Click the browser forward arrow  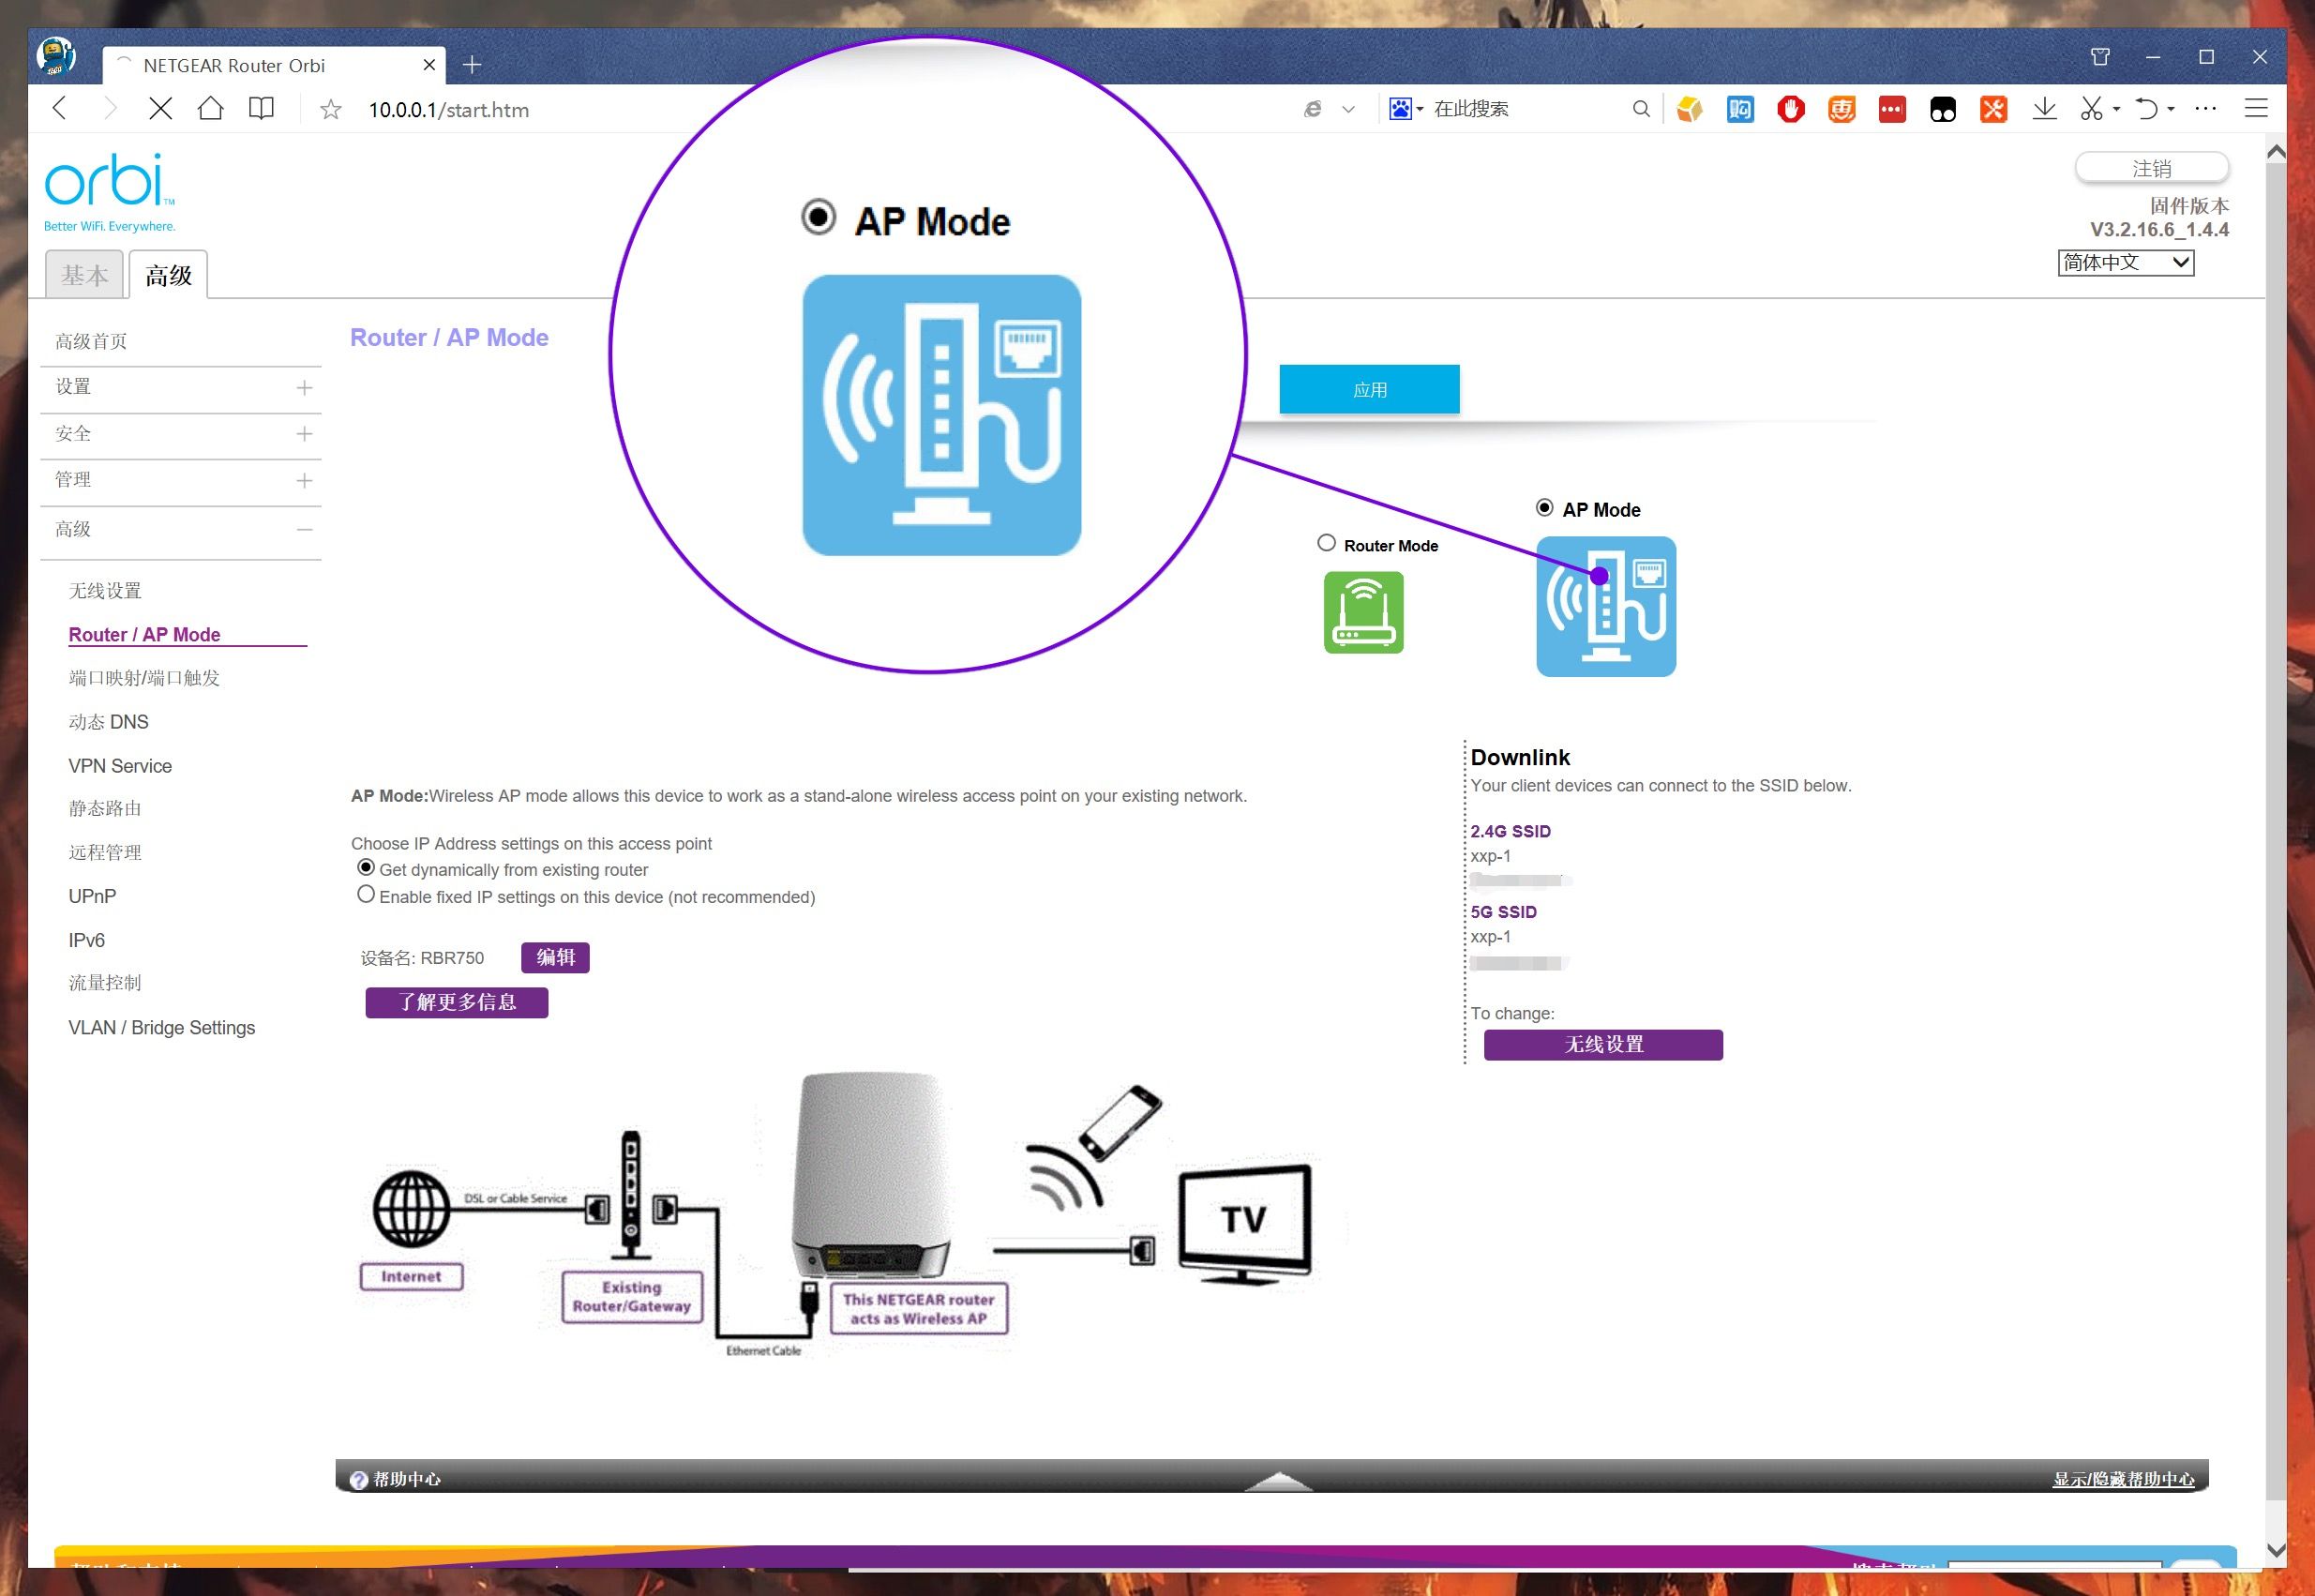(110, 108)
